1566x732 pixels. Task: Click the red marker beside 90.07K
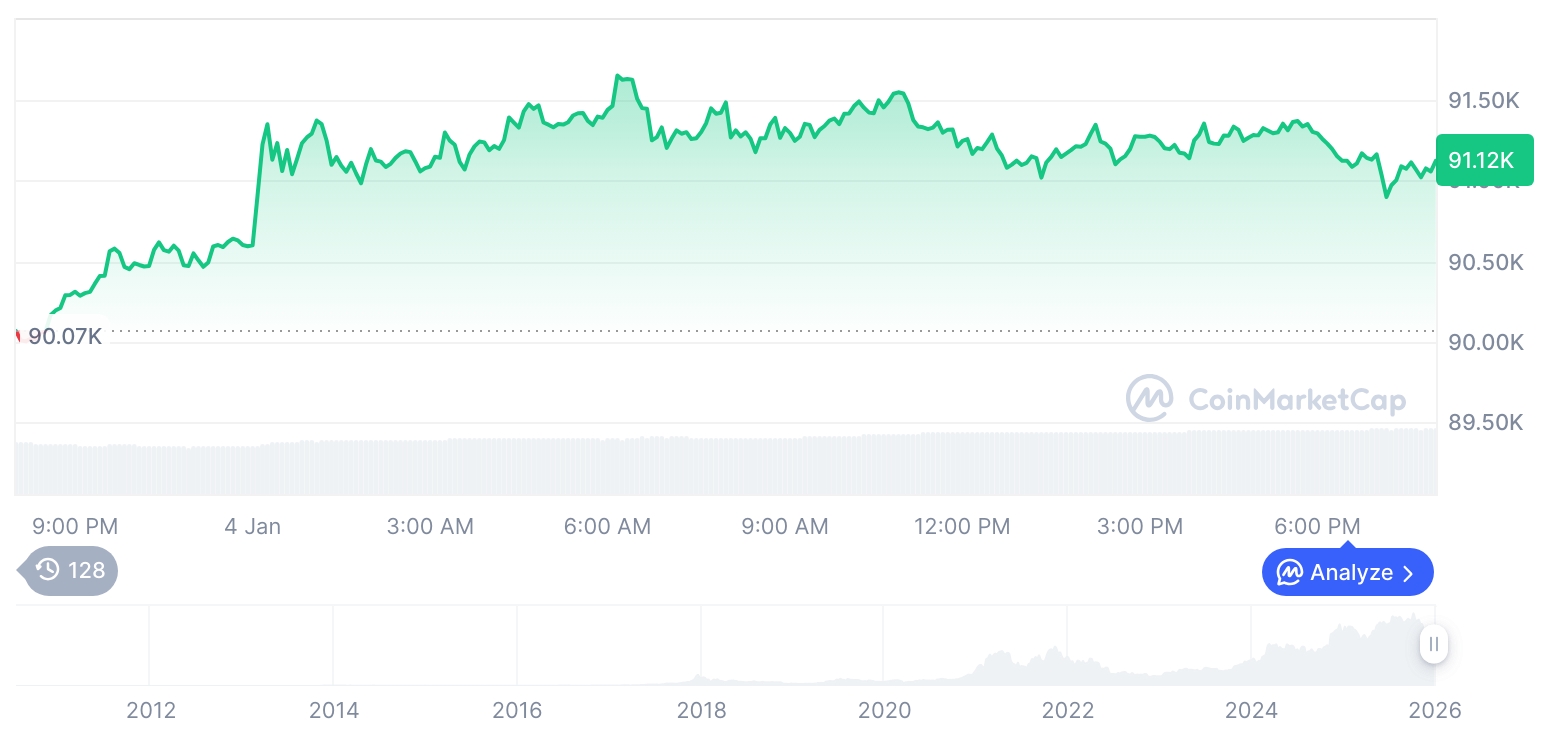(17, 336)
